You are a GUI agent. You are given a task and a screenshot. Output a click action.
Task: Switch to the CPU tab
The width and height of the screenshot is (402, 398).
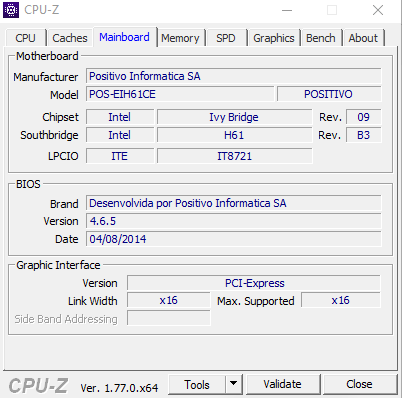point(25,38)
